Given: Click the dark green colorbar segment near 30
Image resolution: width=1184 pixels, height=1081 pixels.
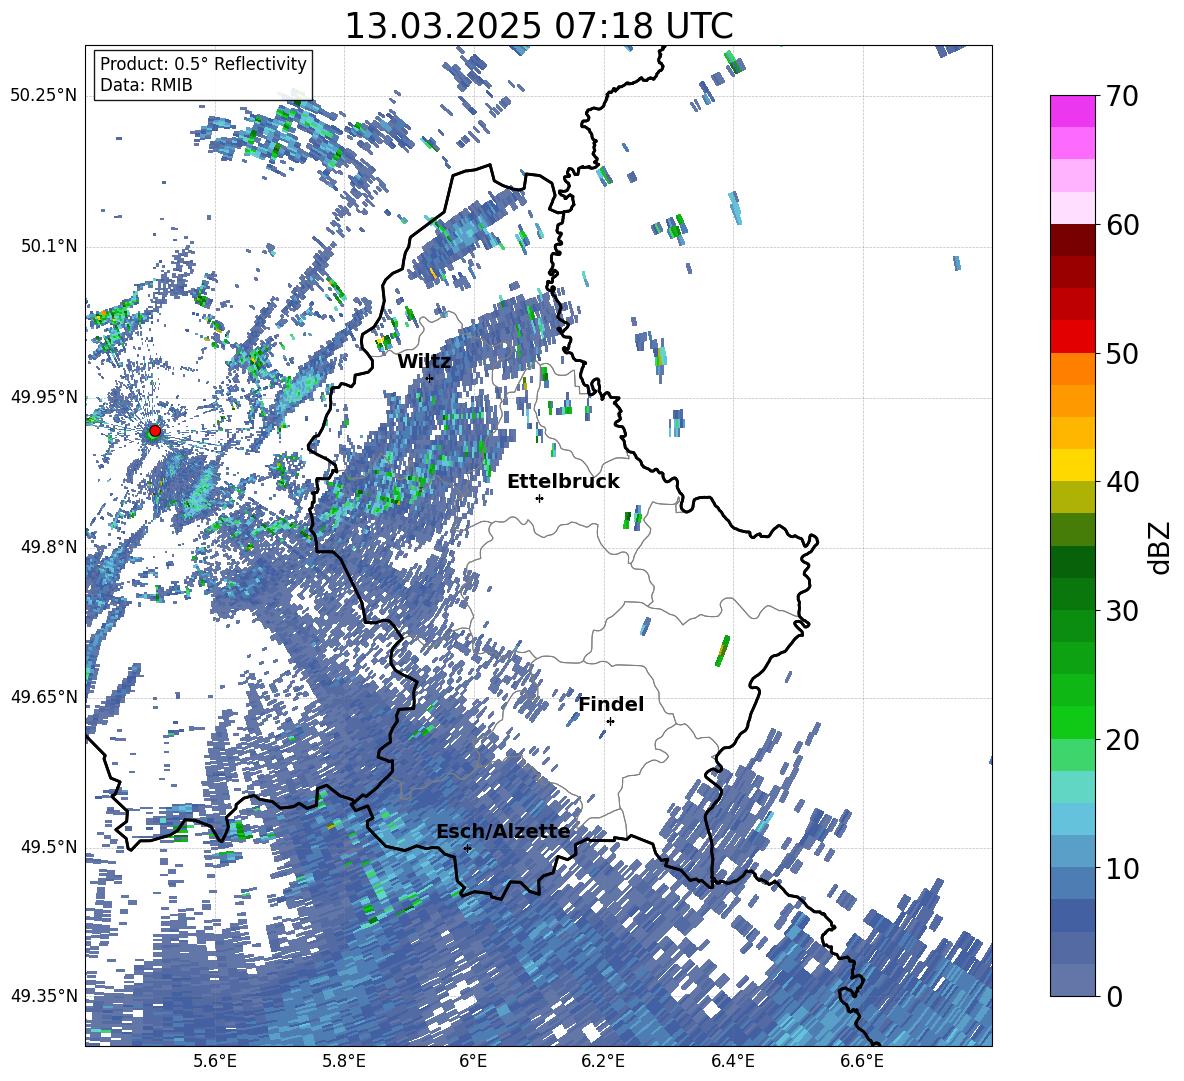Looking at the screenshot, I should pos(1072,594).
